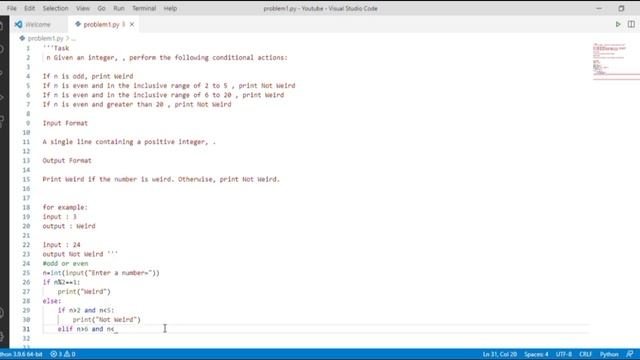
Task: Close the problem1.py tab
Action: [x=132, y=24]
